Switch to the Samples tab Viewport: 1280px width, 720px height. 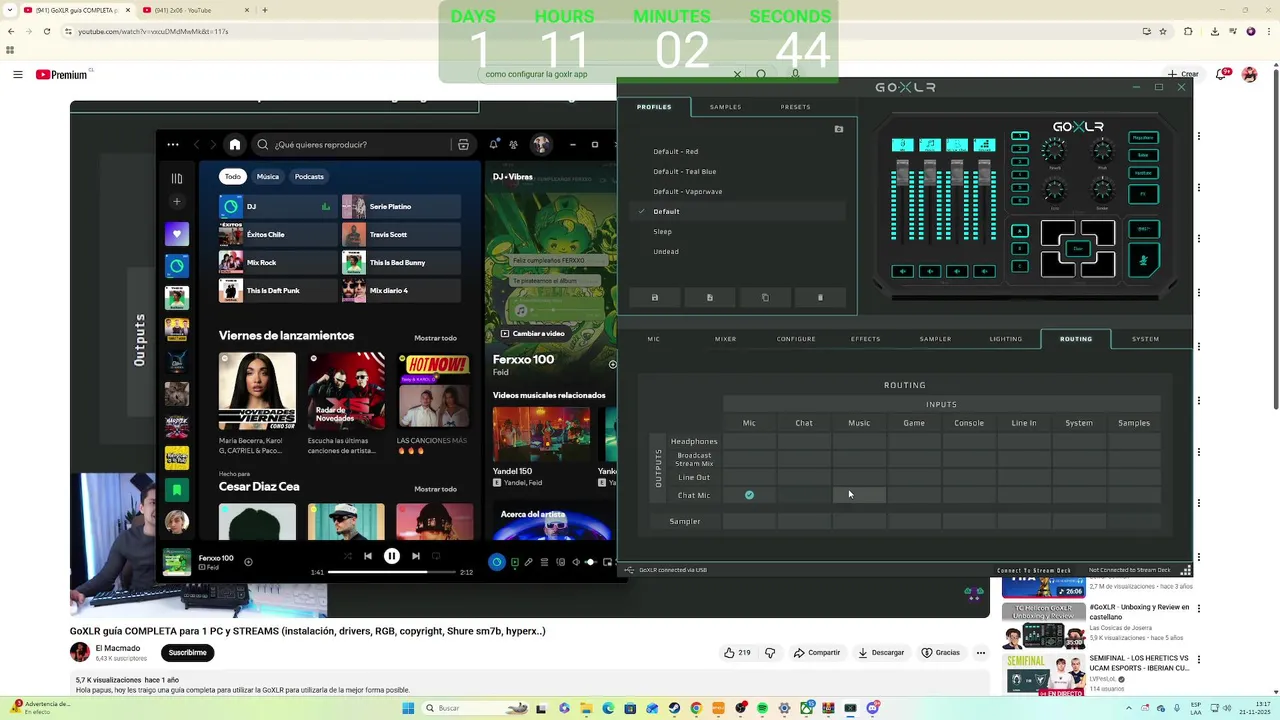pyautogui.click(x=726, y=107)
